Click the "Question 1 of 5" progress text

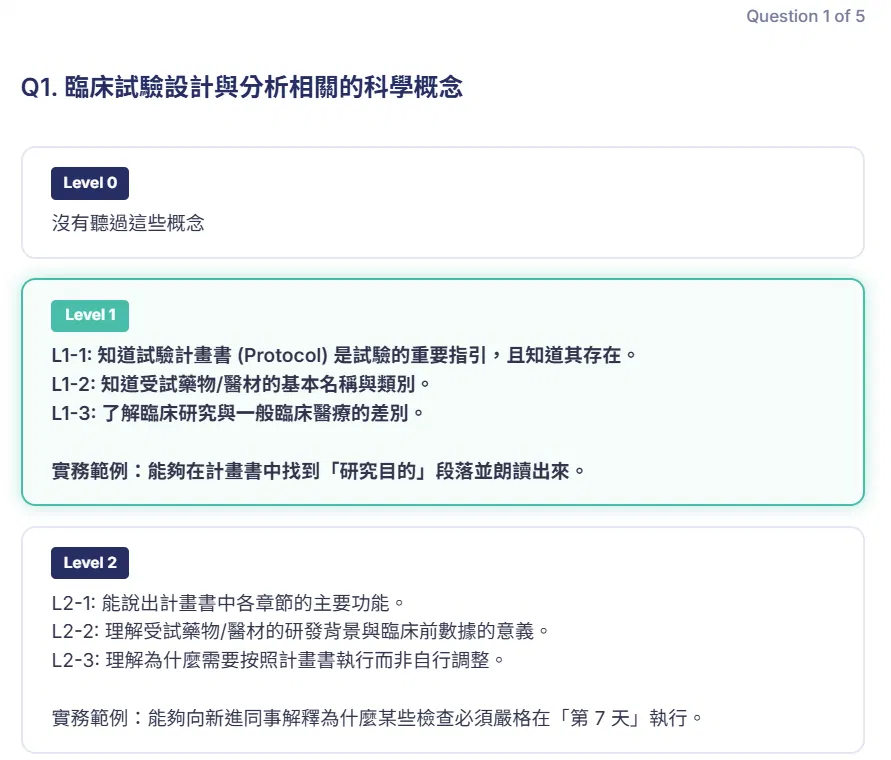click(805, 16)
